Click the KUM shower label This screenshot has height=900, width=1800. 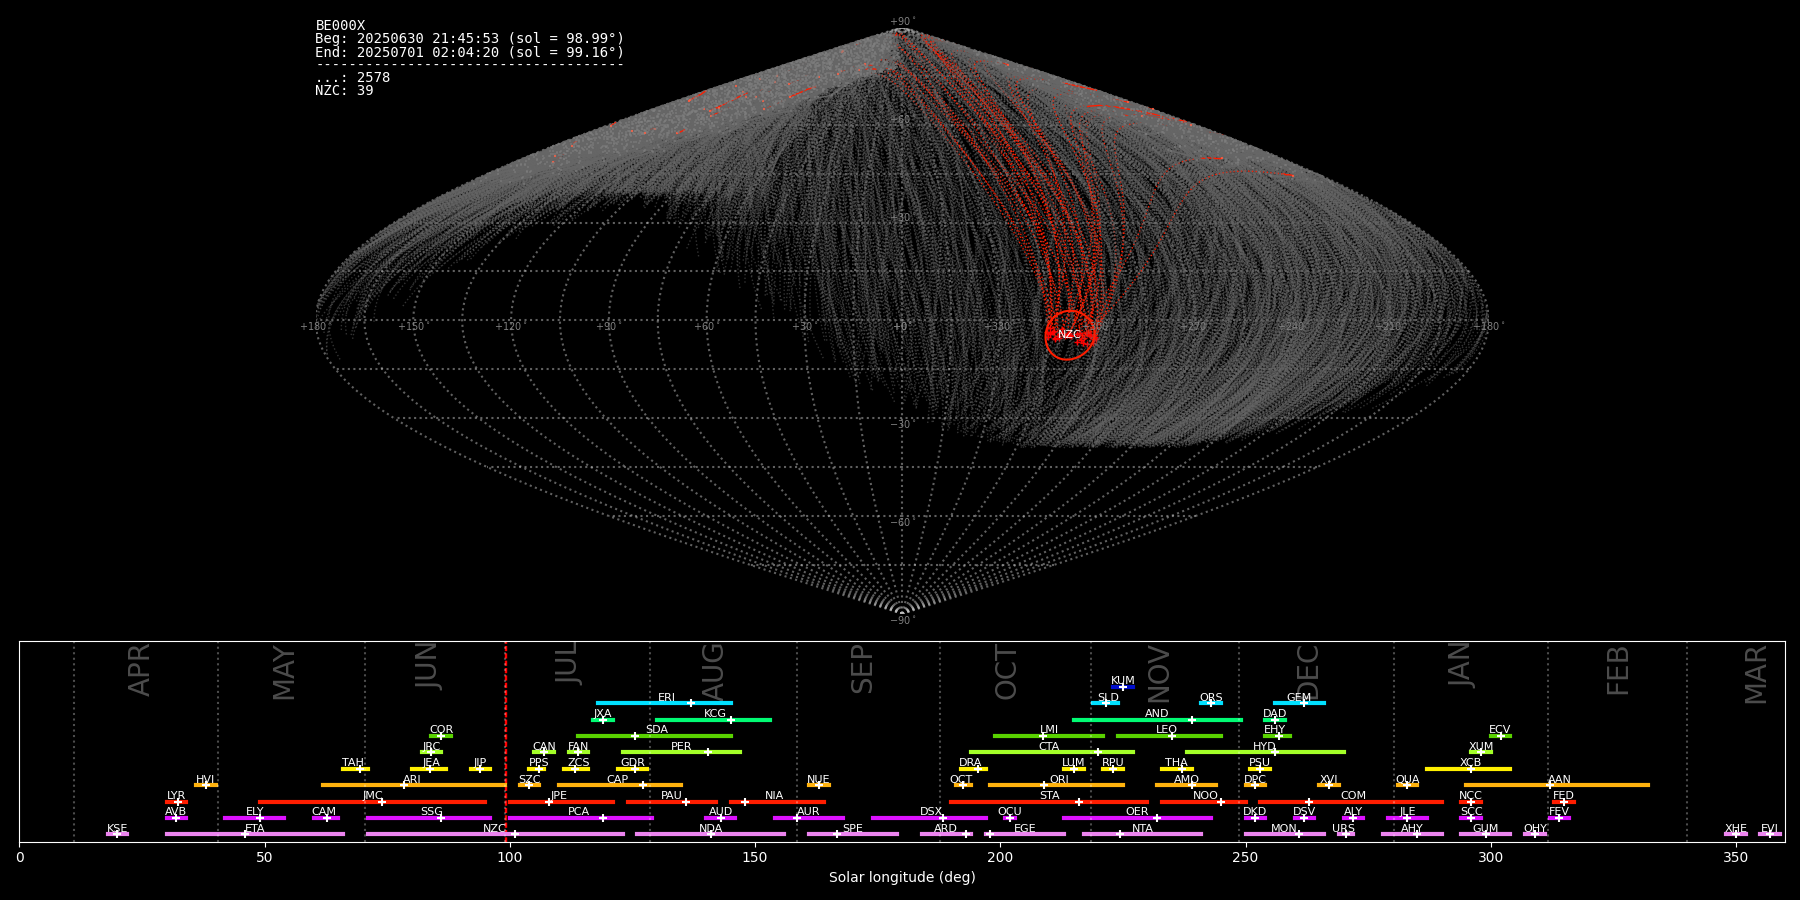[x=1123, y=681]
